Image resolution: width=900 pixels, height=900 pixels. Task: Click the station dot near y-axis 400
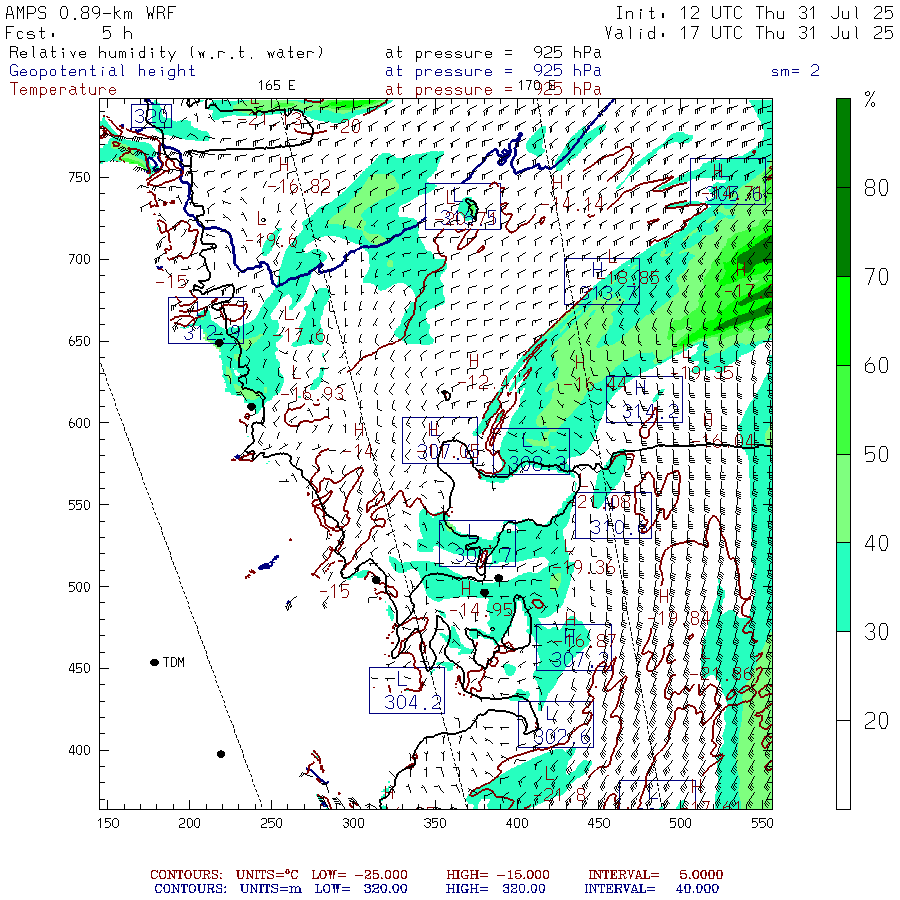(x=221, y=754)
